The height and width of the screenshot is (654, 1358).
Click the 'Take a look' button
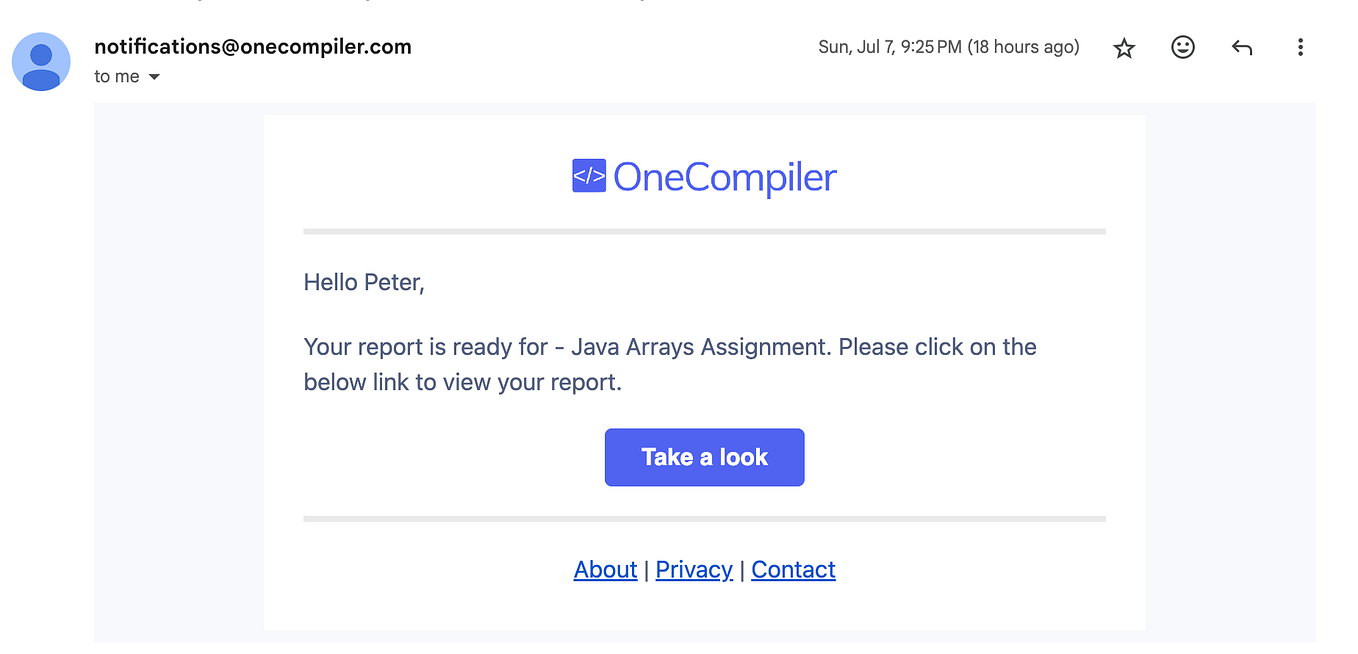click(704, 457)
